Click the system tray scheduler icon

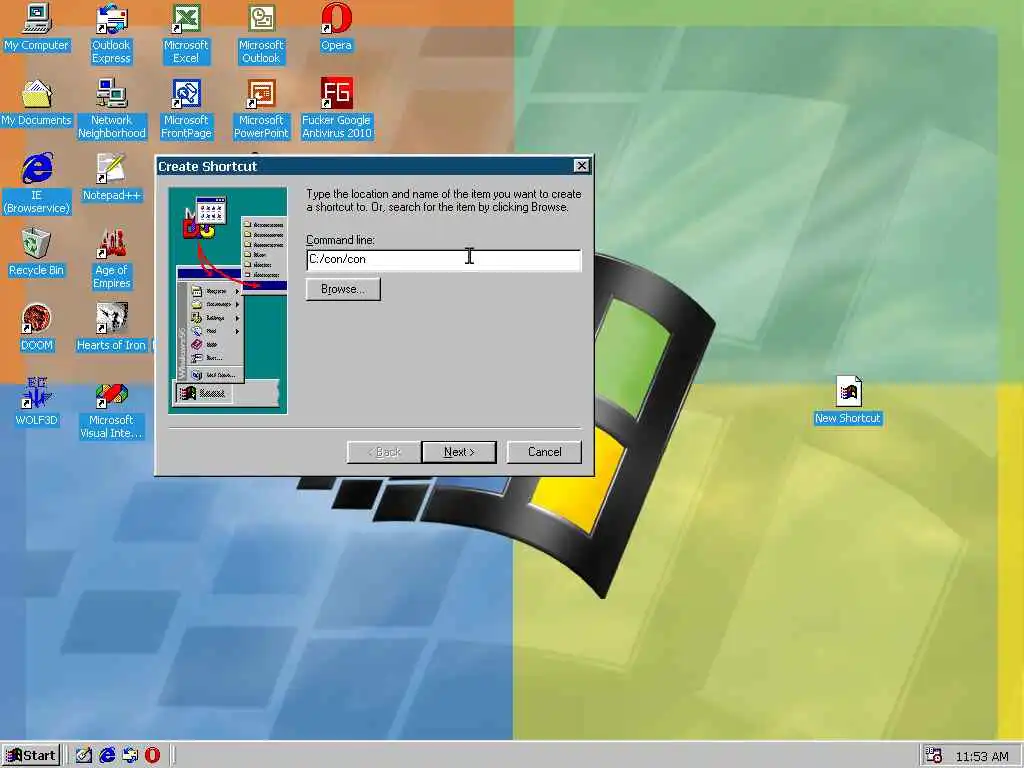tap(933, 756)
